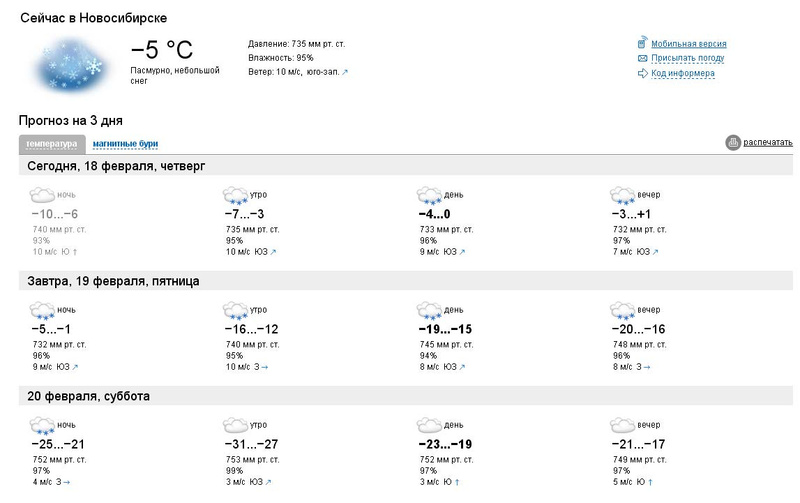The height and width of the screenshot is (503, 800).
Task: Click the envelope icon for sending weather
Action: [642, 58]
